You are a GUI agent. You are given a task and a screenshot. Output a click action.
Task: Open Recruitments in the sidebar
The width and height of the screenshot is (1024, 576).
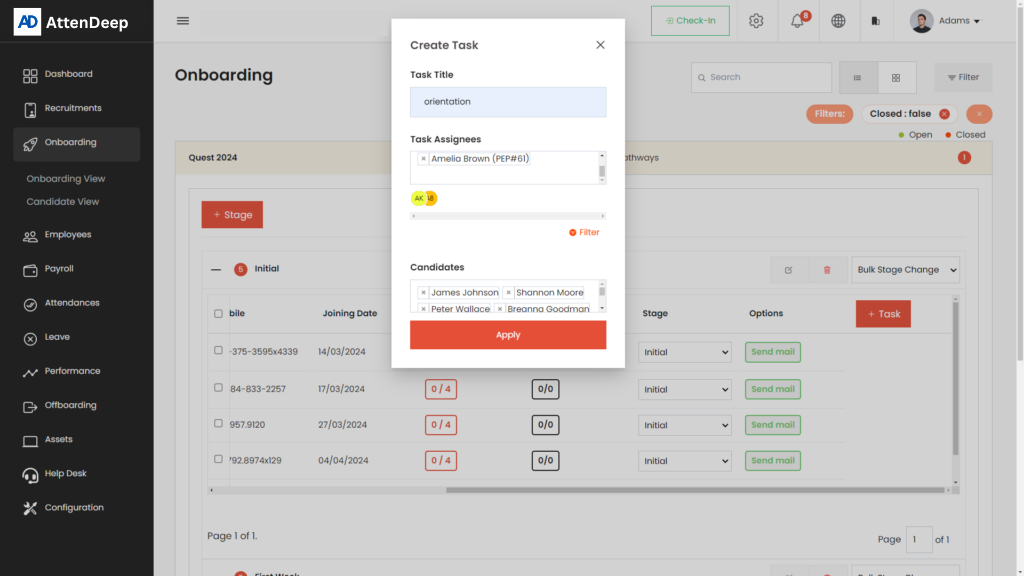click(x=72, y=108)
